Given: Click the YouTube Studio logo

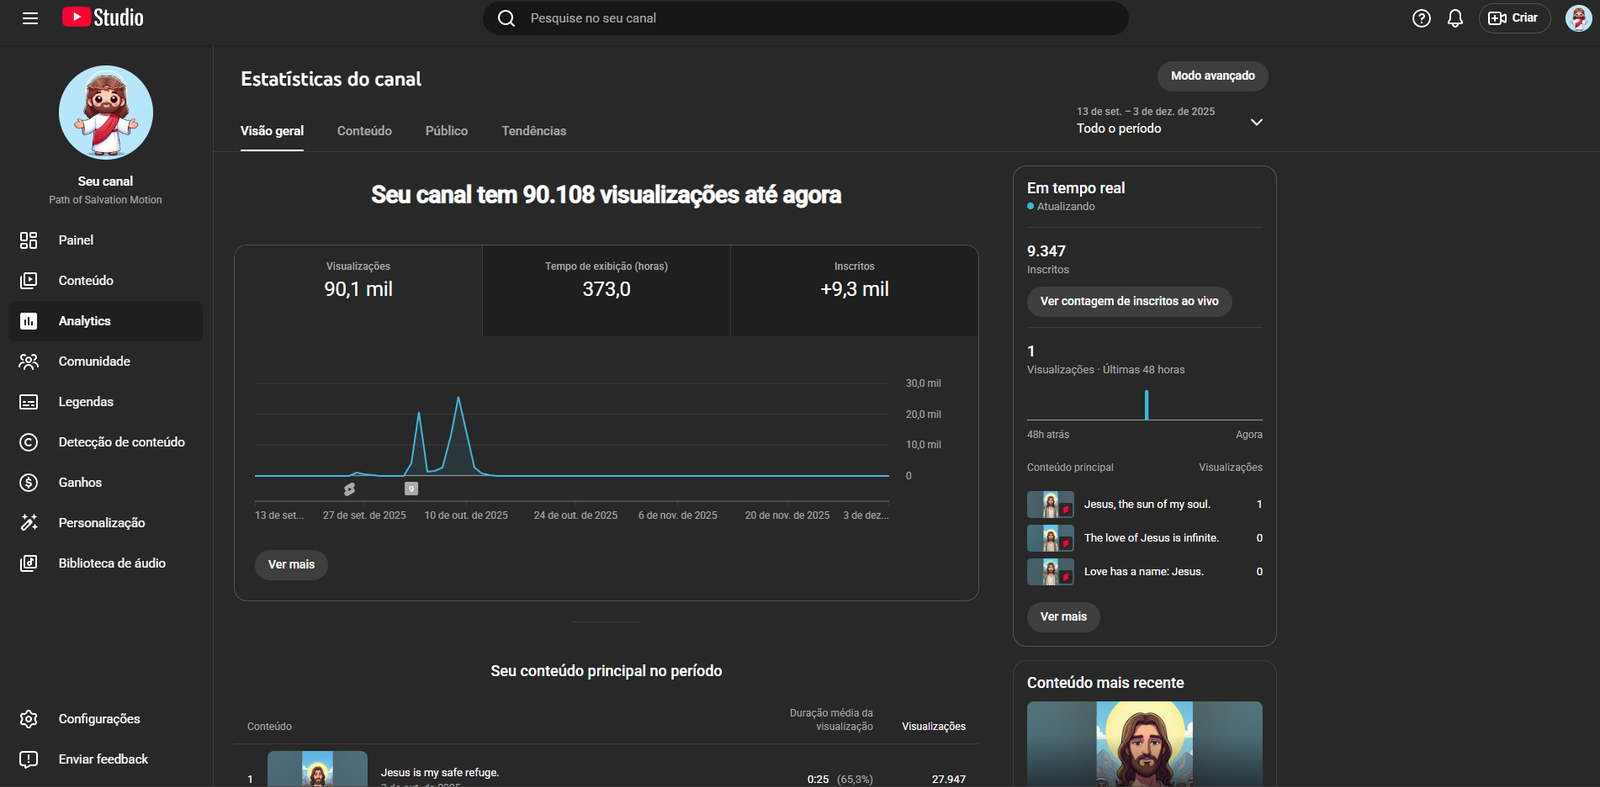Looking at the screenshot, I should (103, 18).
